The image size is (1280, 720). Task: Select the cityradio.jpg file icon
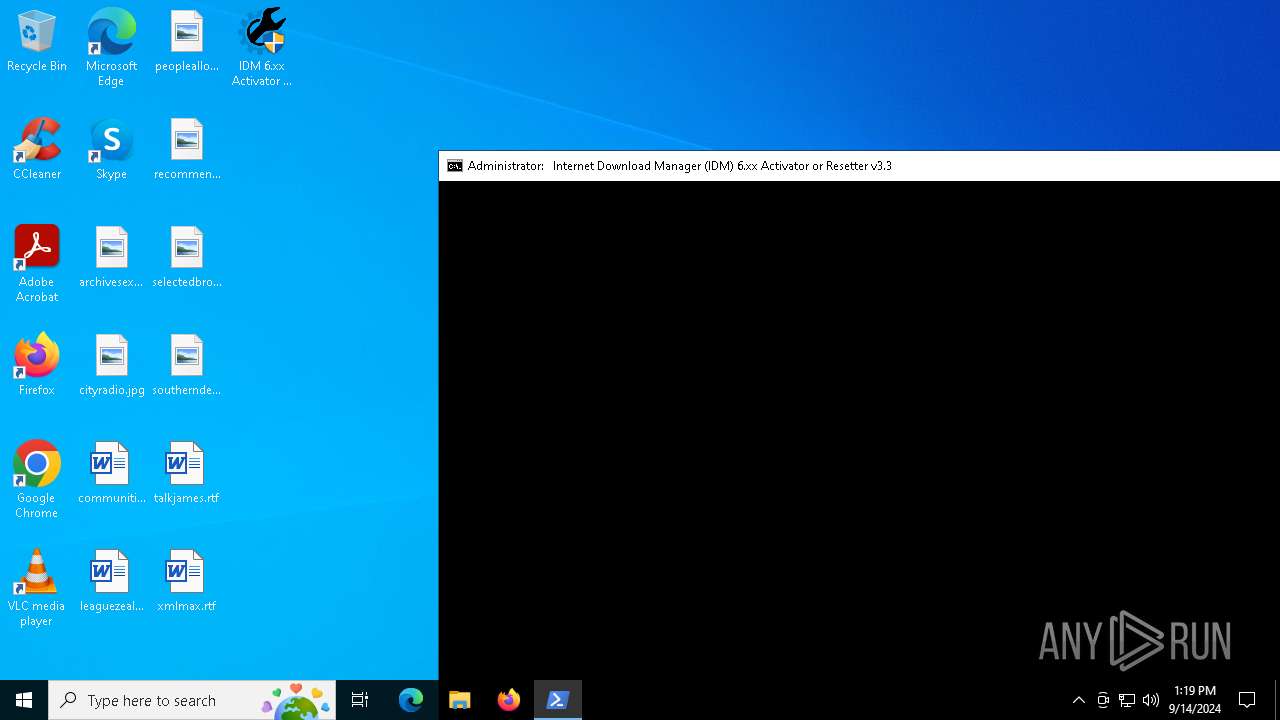[111, 366]
